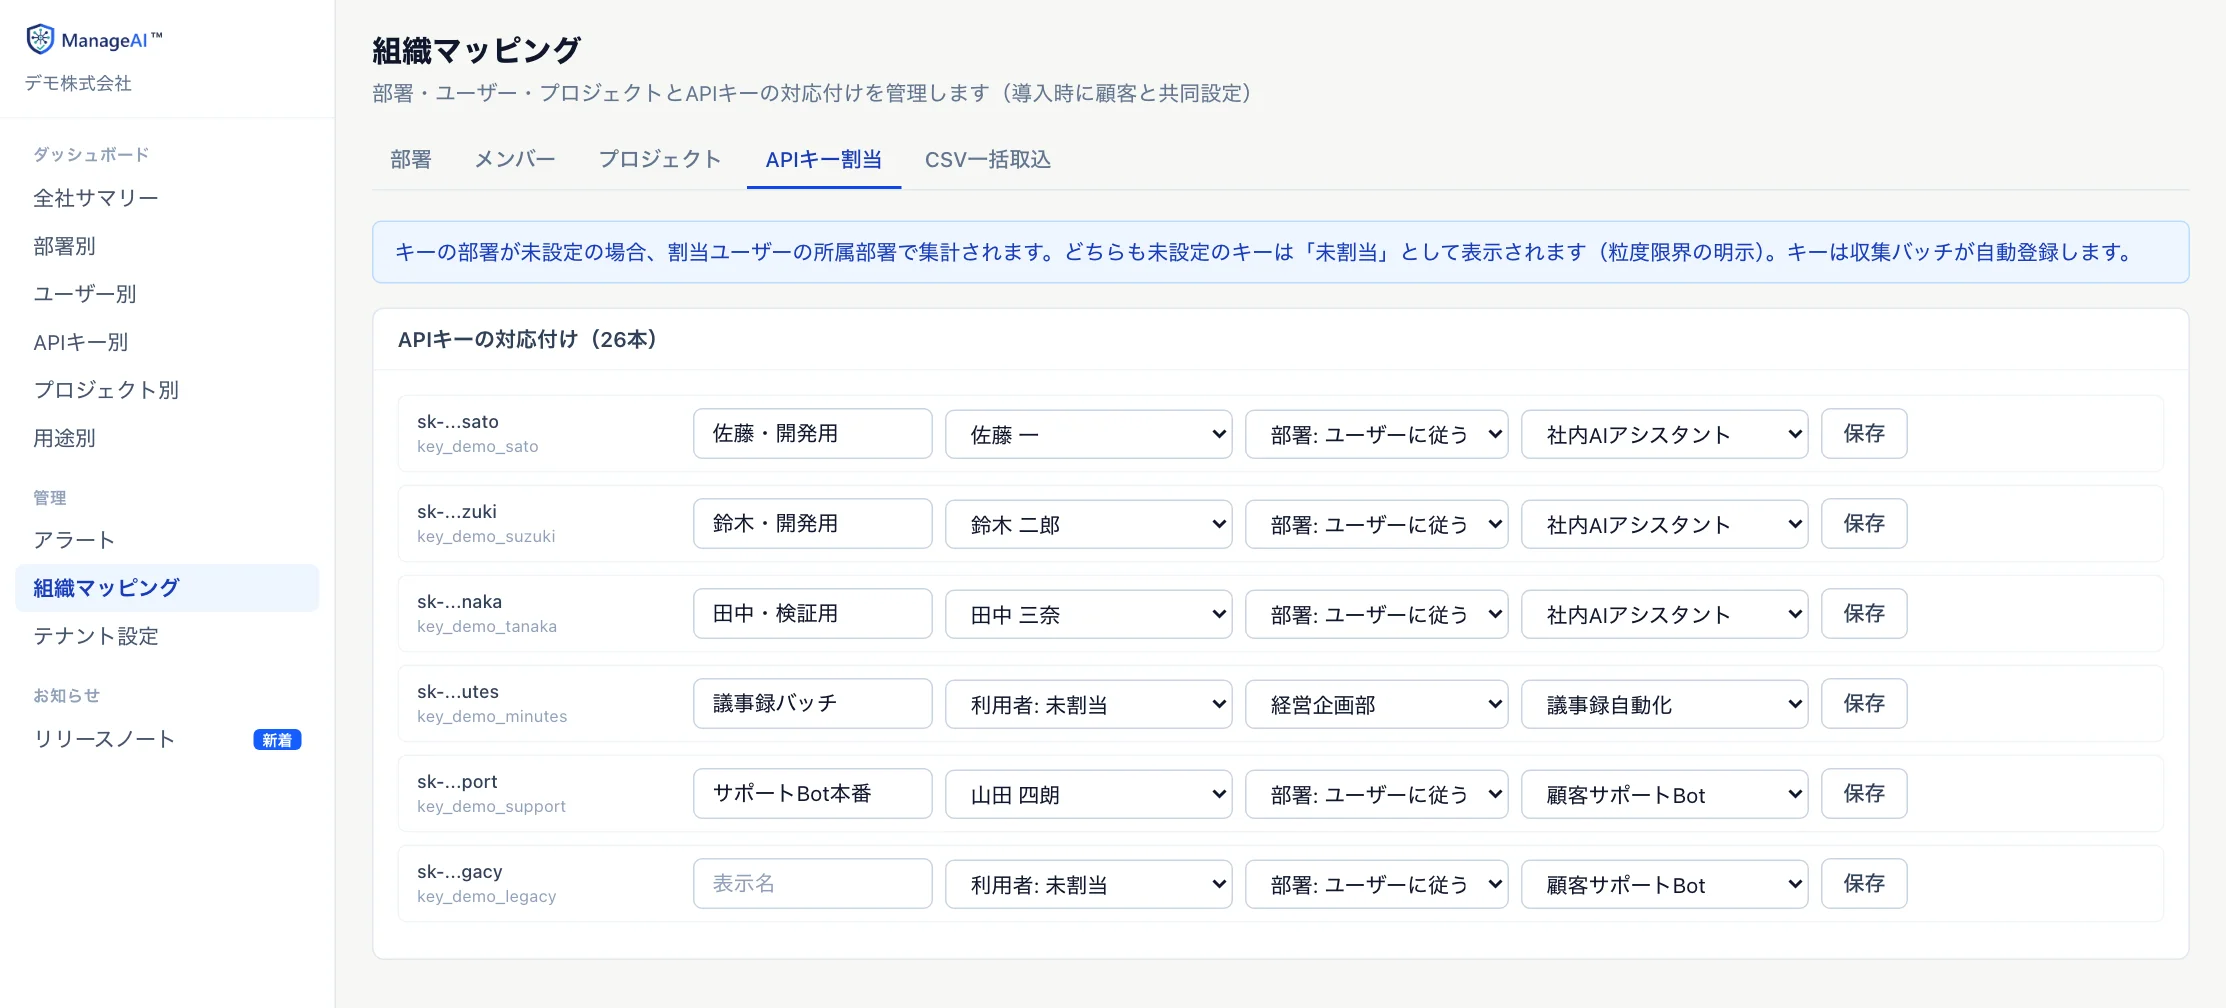Image resolution: width=2226 pixels, height=1008 pixels.
Task: Open the 部署 tab
Action: [411, 160]
